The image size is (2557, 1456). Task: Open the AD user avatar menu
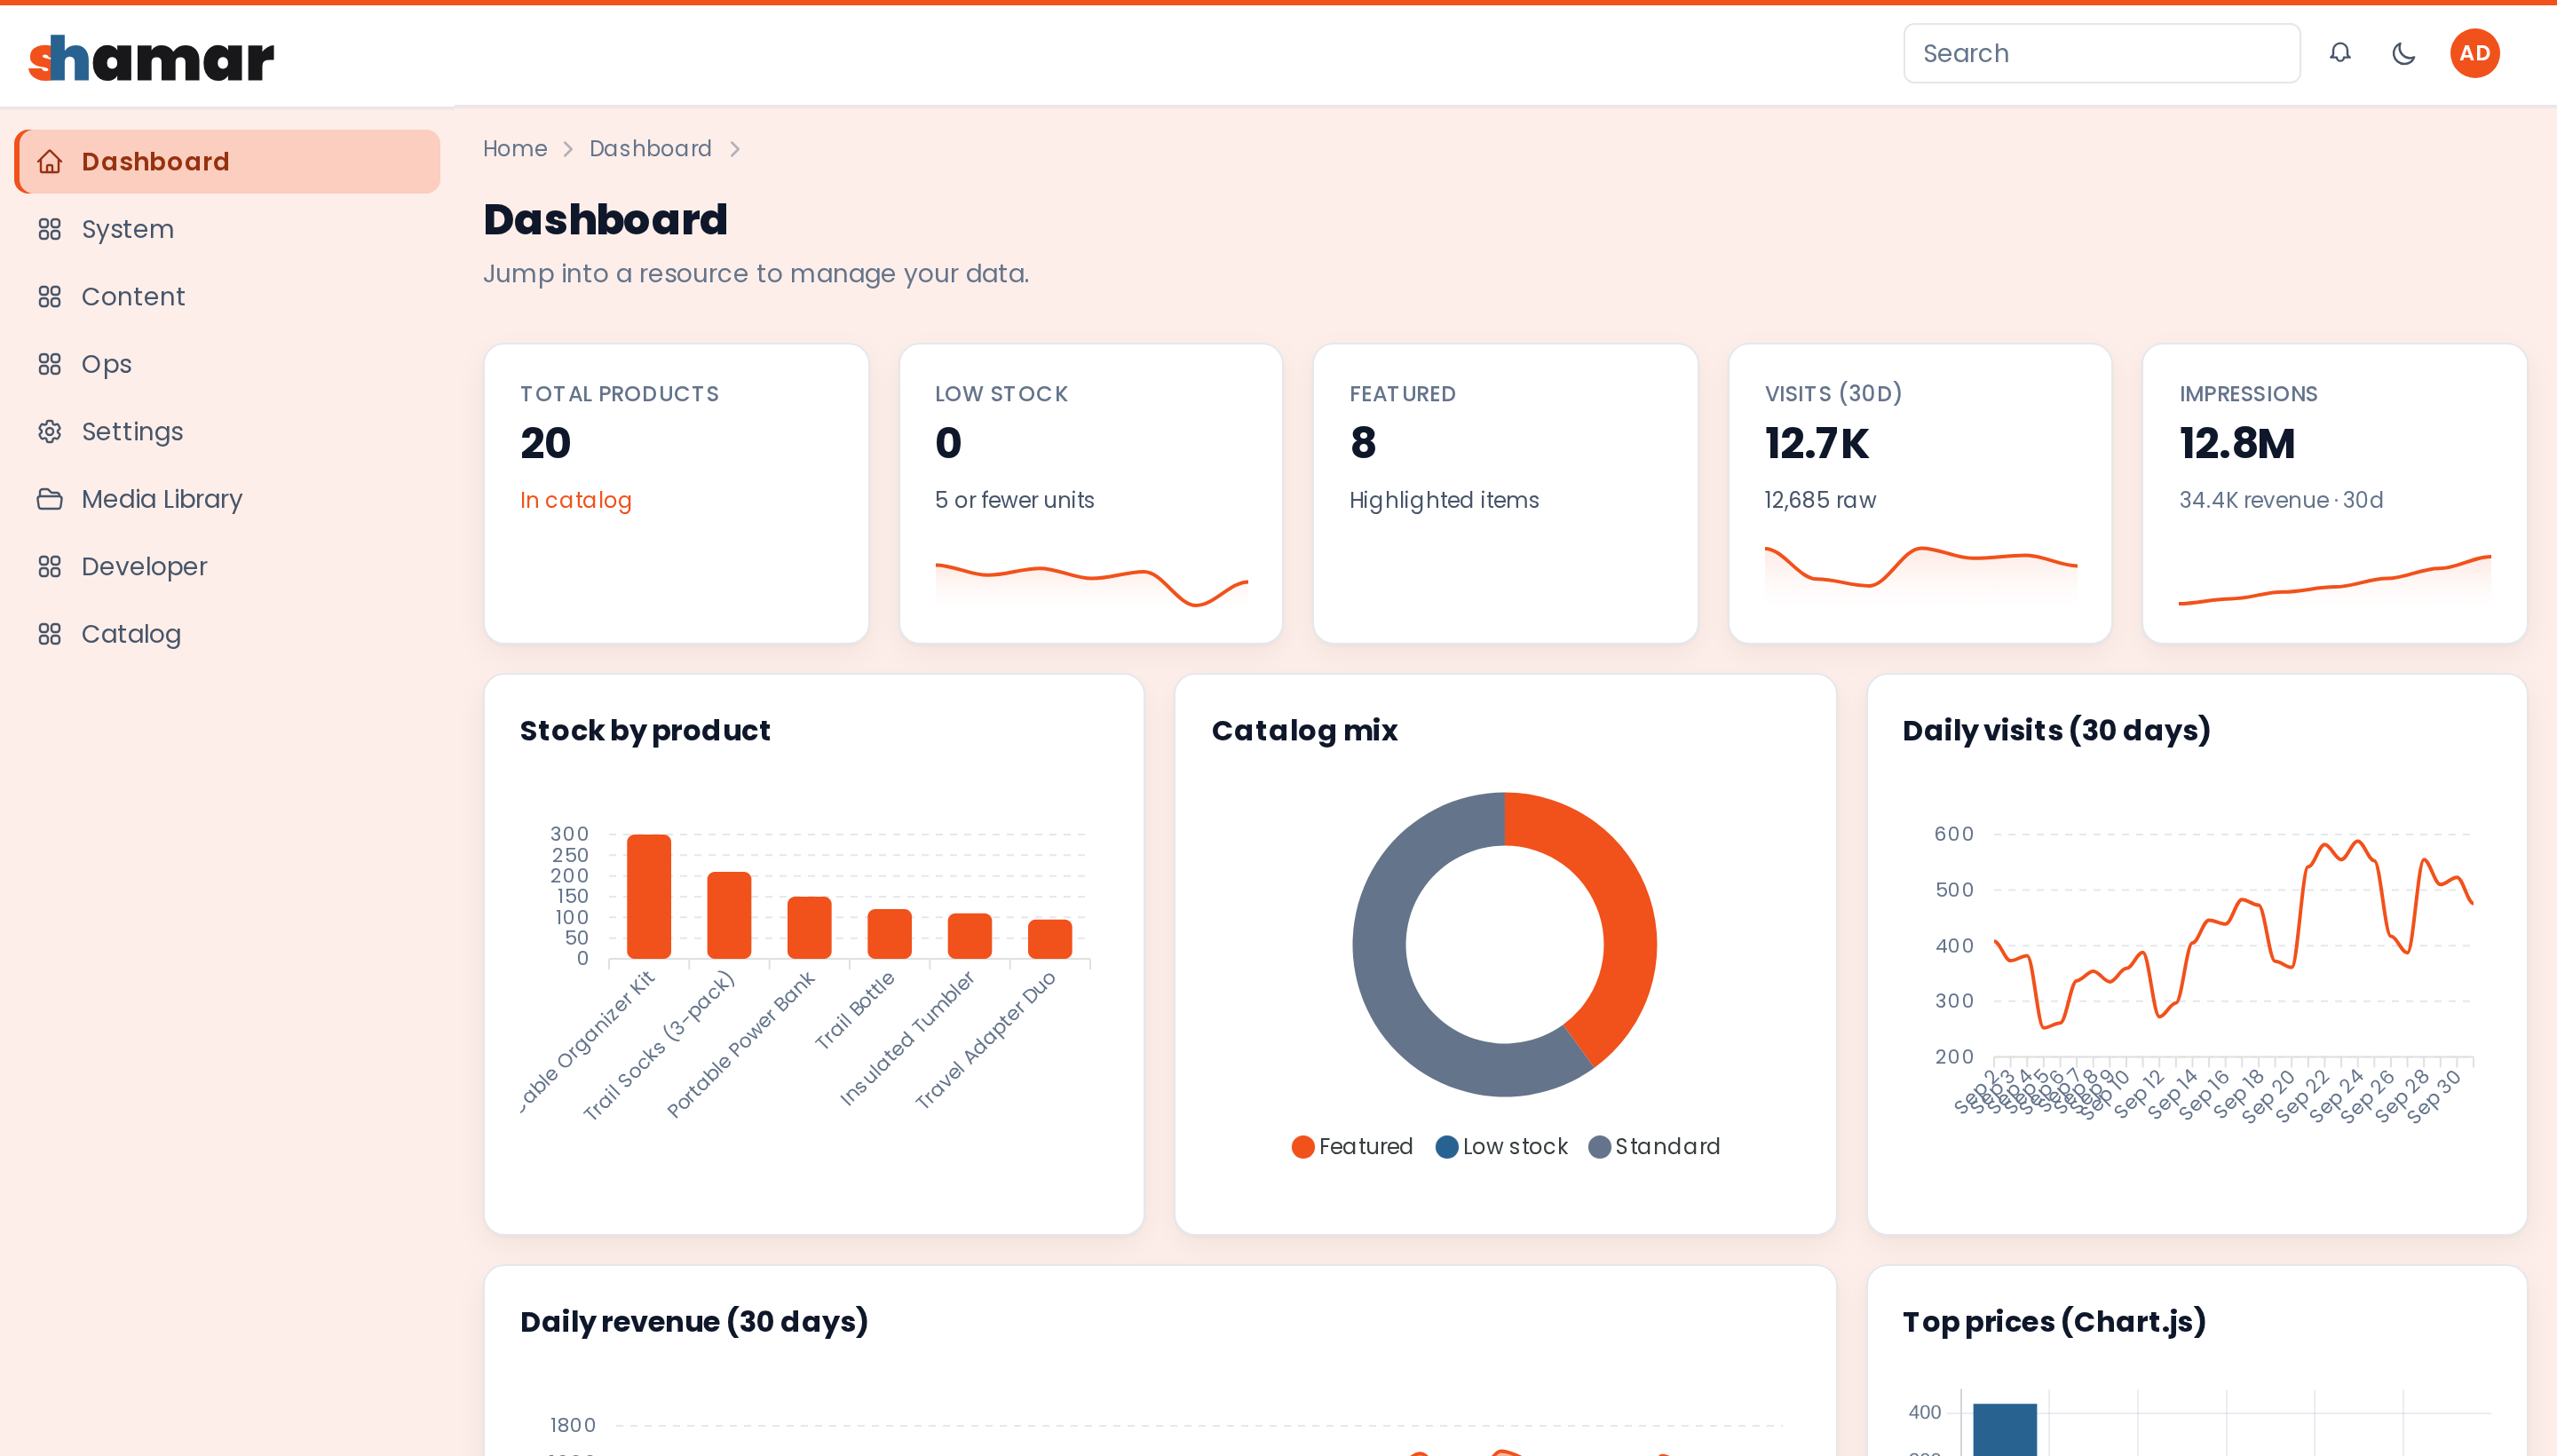click(2474, 53)
